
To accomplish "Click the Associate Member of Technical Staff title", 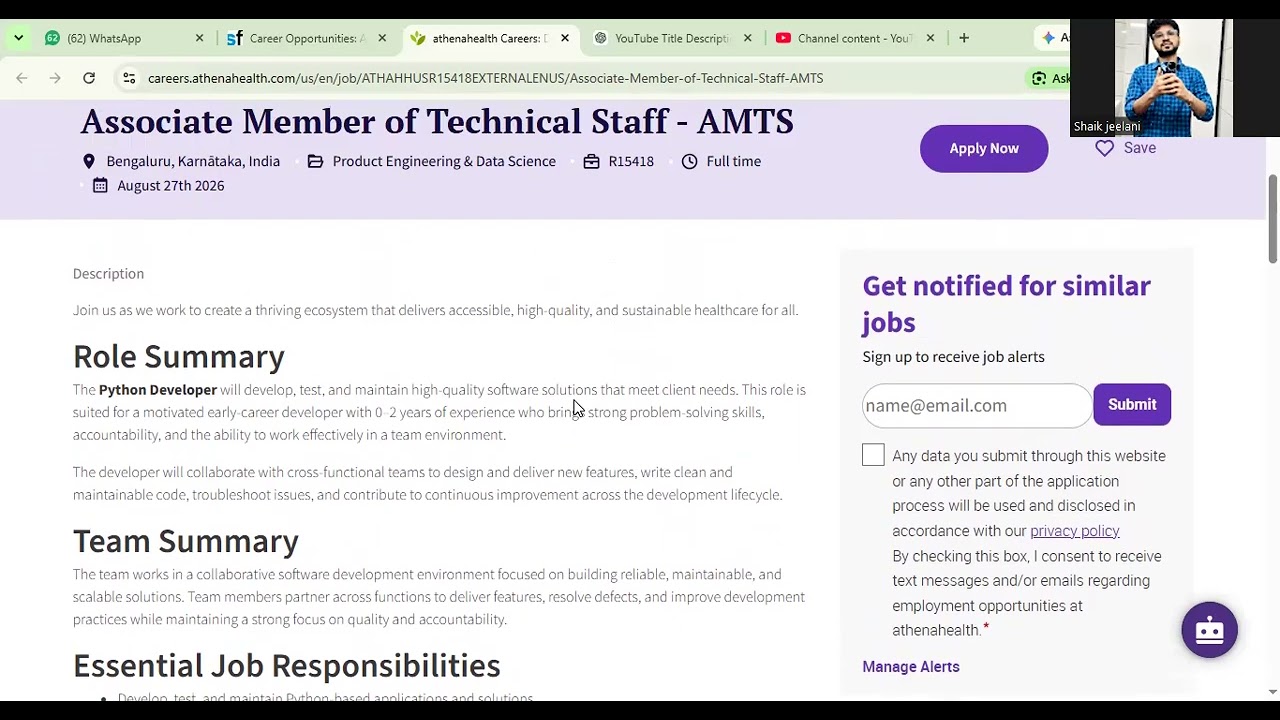I will [x=437, y=122].
